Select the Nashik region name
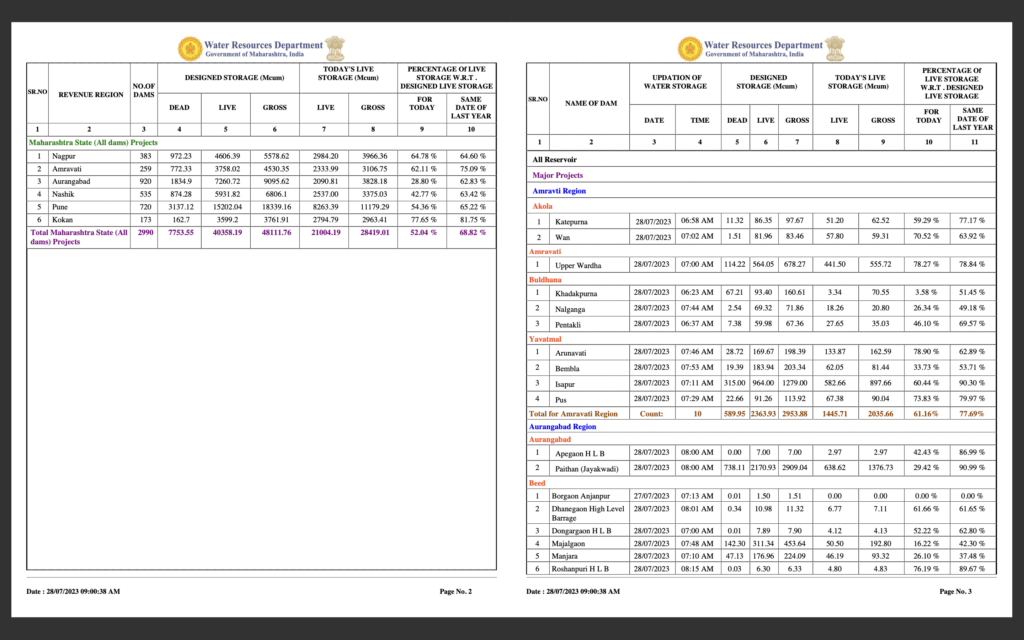This screenshot has height=640, width=1024. [63, 195]
